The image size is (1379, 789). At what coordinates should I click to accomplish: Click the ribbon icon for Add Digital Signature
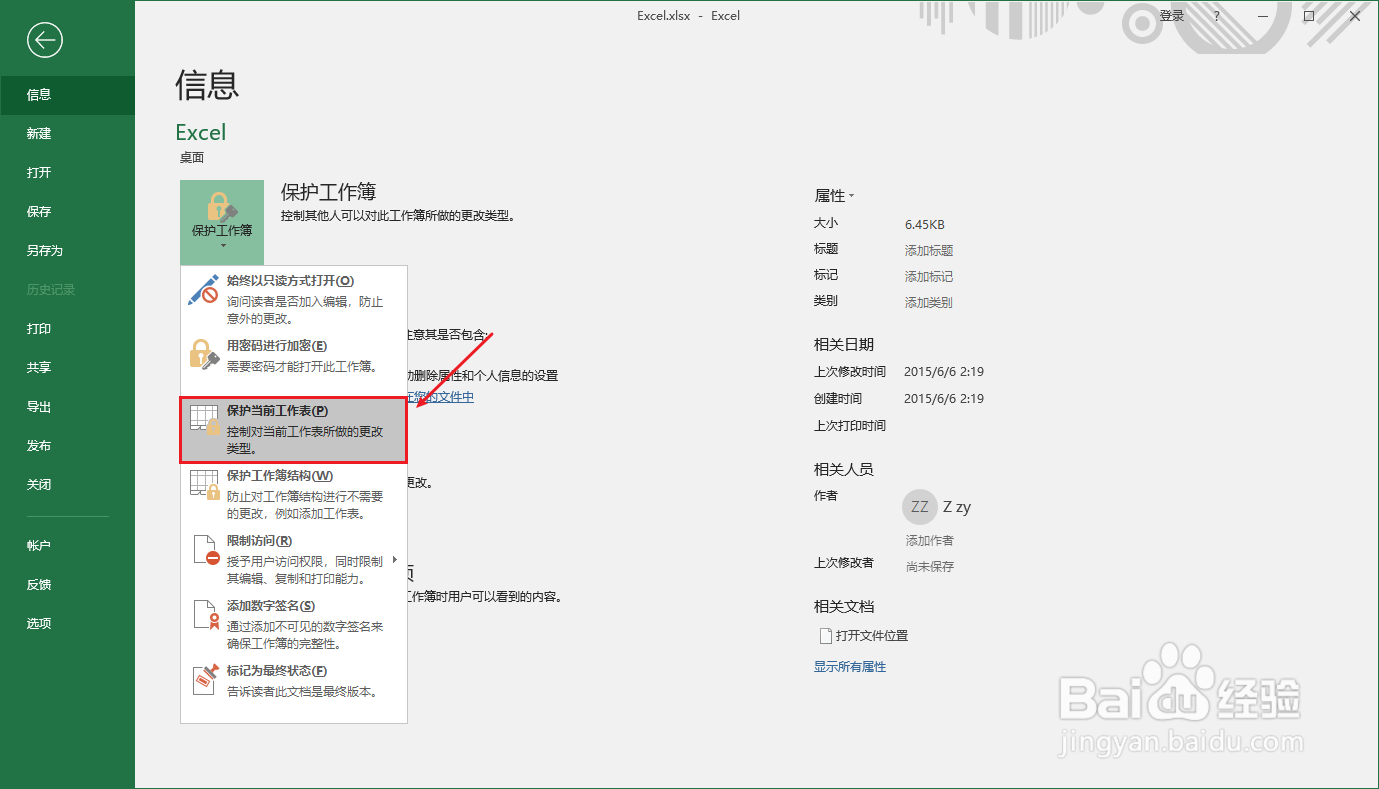(x=204, y=615)
